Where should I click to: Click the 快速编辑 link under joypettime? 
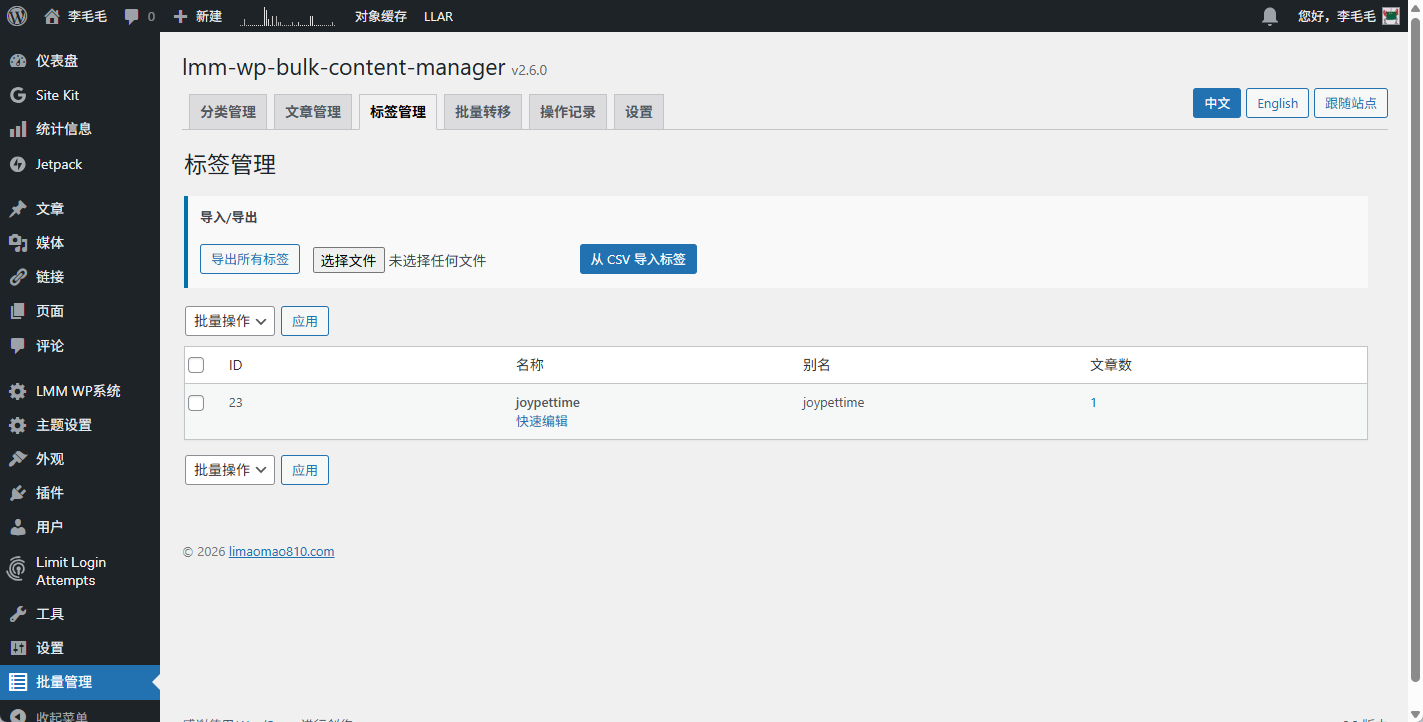(542, 421)
